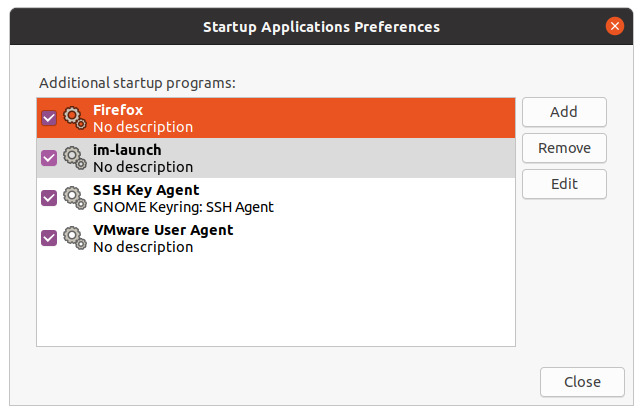Click GNOME Keyring: SSH Agent description text
The height and width of the screenshot is (415, 643).
click(183, 207)
